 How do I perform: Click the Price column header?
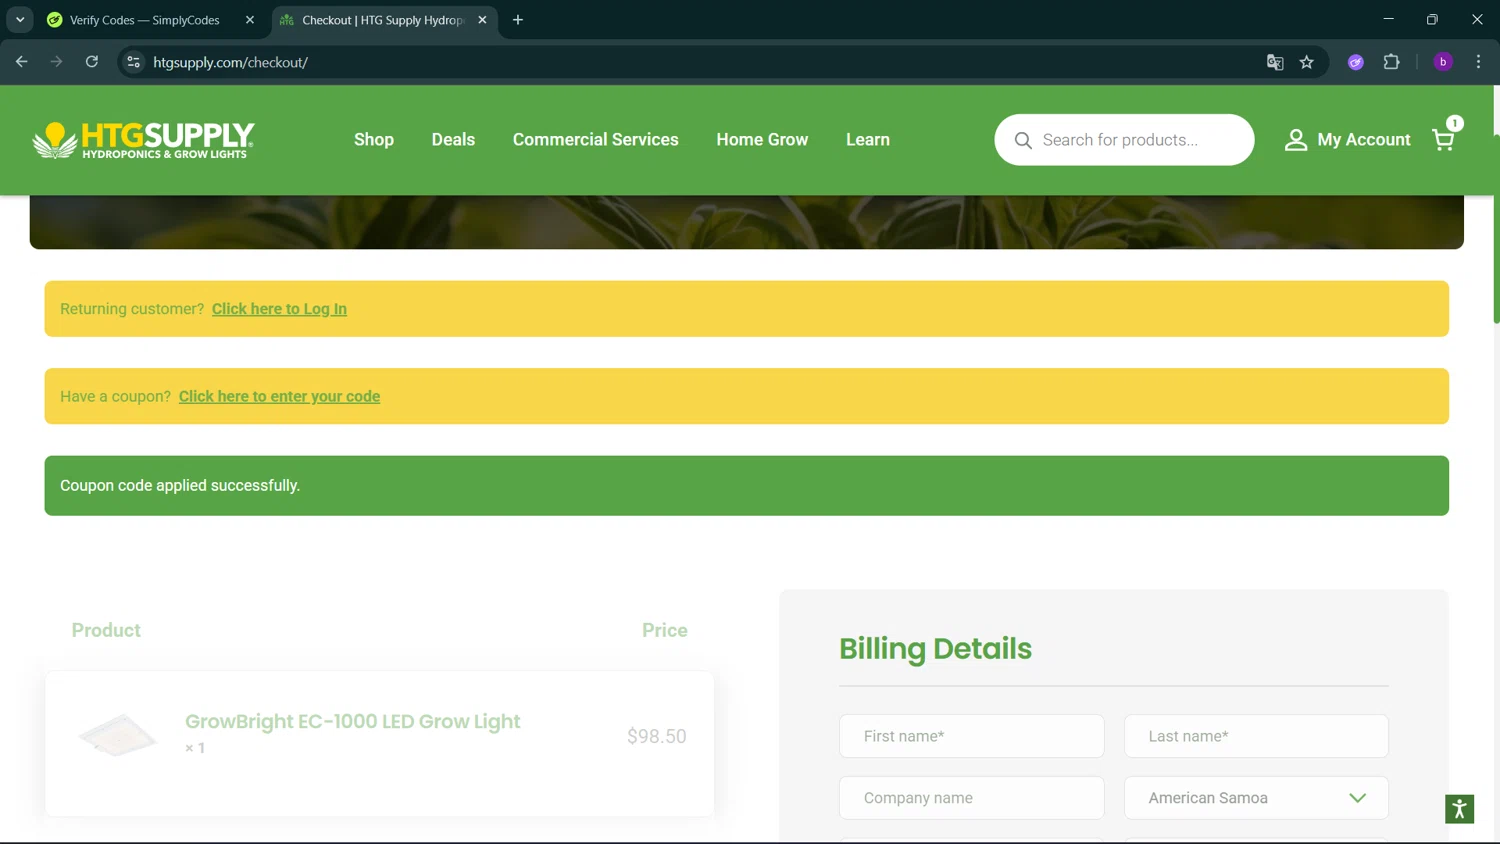[x=664, y=631]
